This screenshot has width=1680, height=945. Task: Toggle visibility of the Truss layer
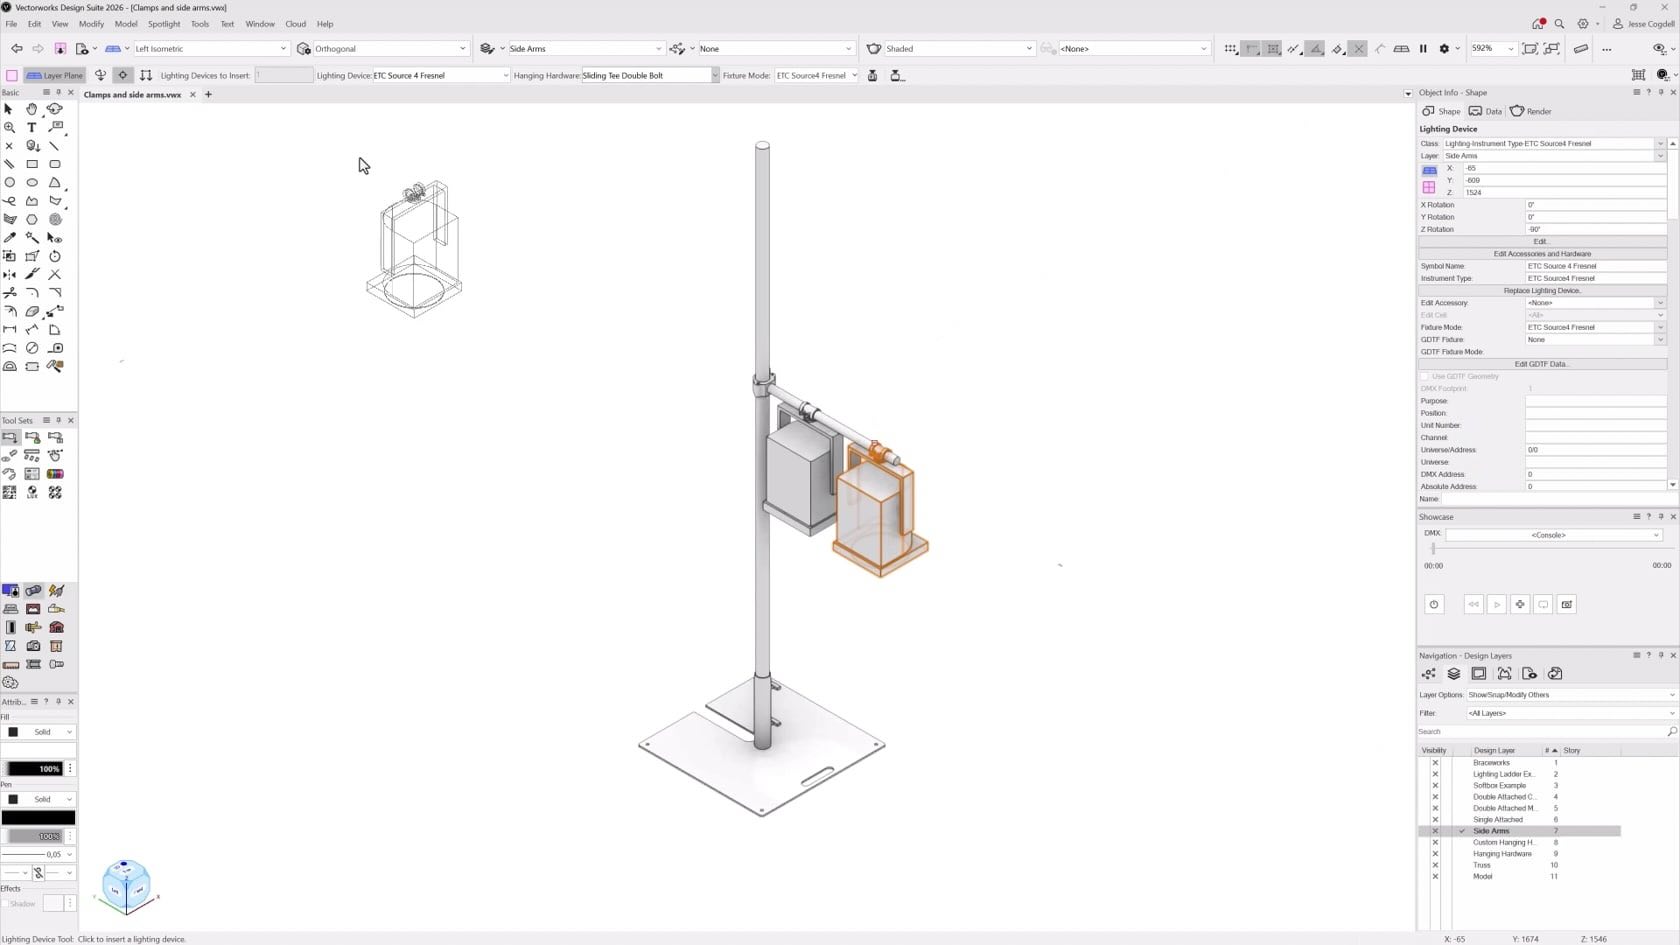click(x=1435, y=865)
